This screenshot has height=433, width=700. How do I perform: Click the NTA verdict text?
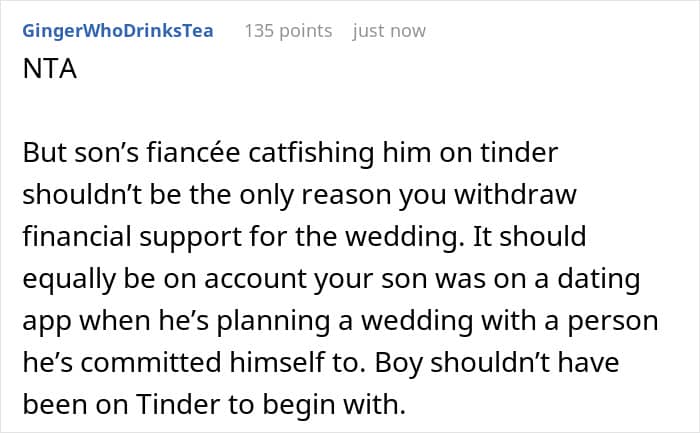50,69
